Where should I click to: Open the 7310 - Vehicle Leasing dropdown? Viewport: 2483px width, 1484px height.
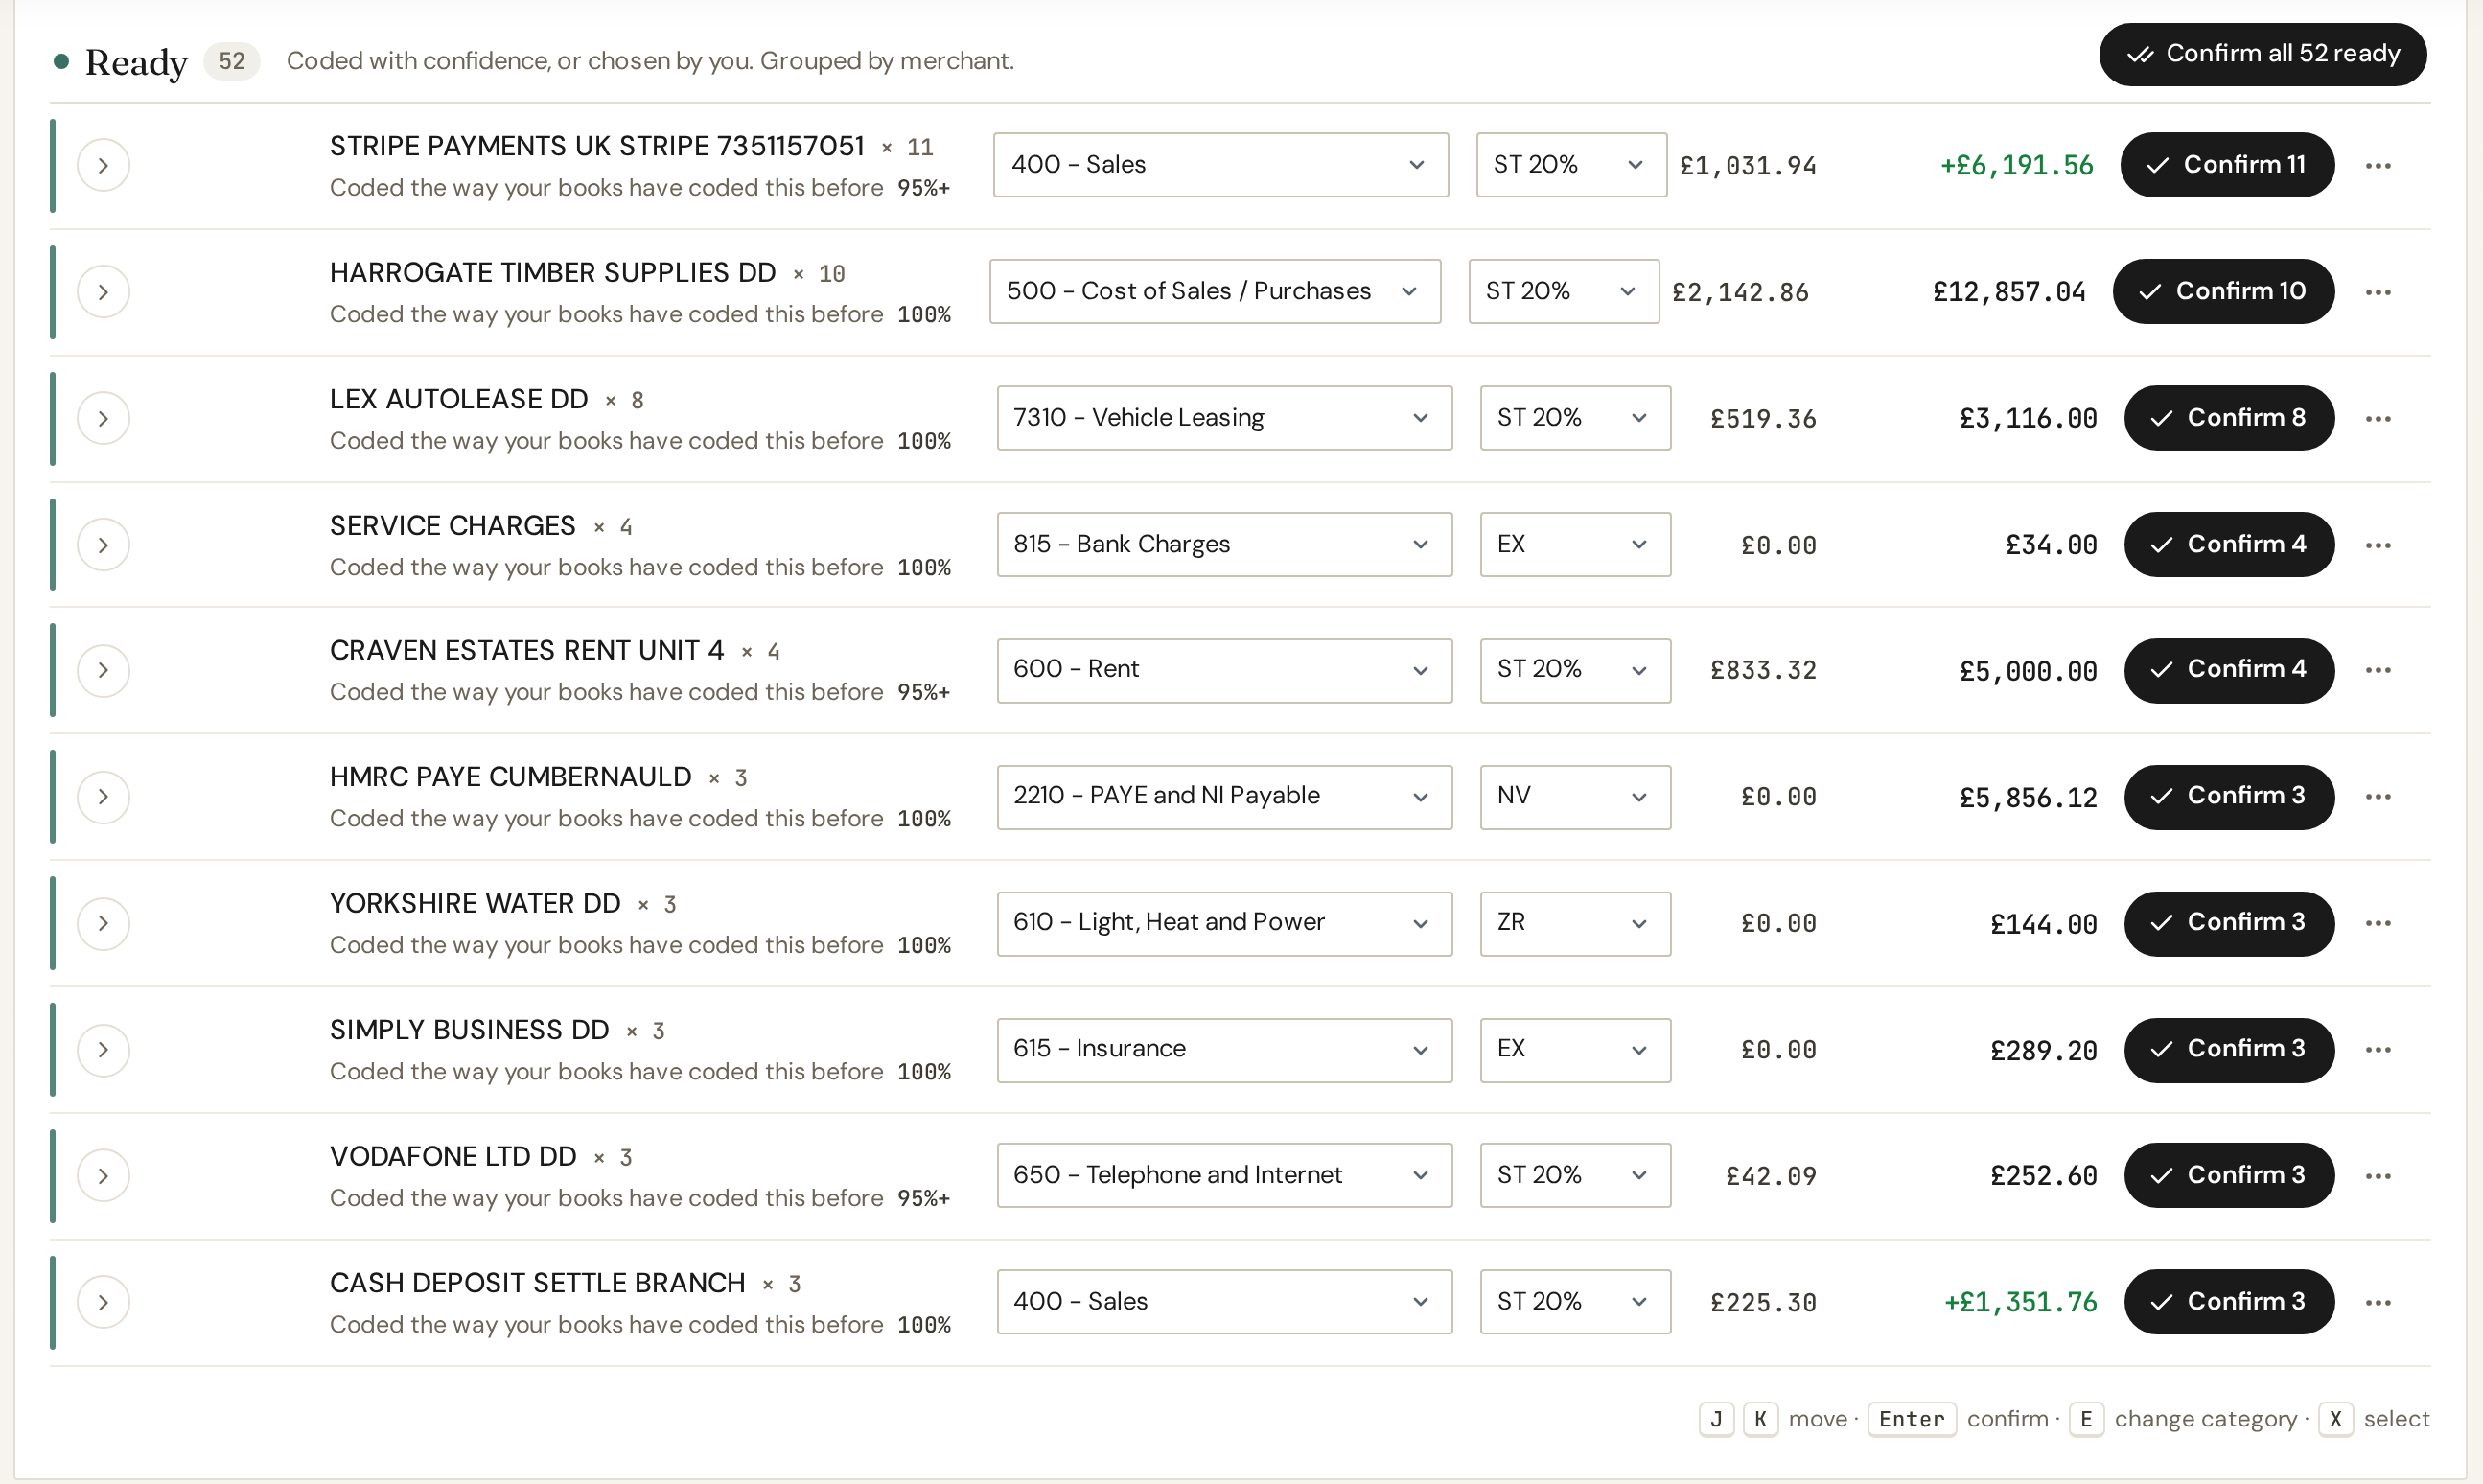[x=1224, y=418]
